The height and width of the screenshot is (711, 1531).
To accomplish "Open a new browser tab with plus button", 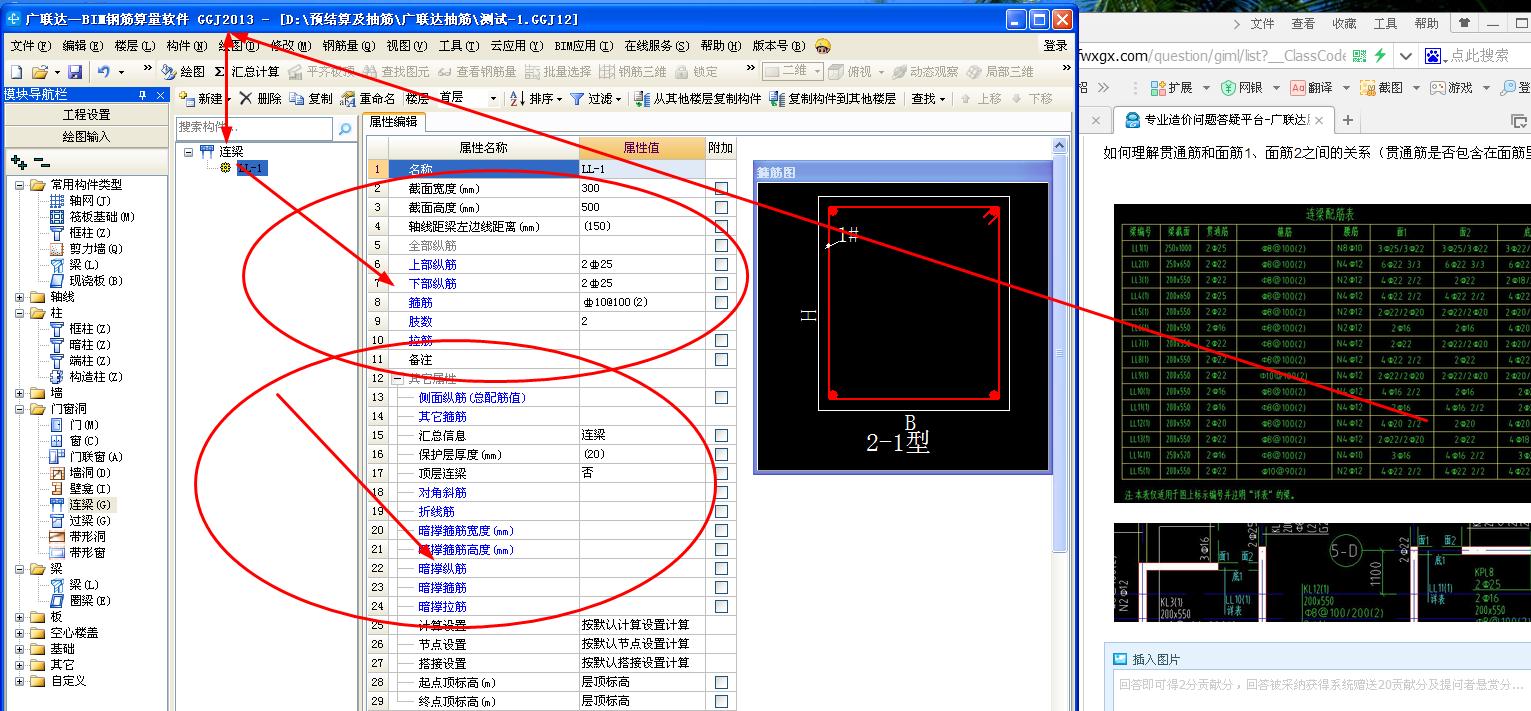I will pyautogui.click(x=1347, y=120).
